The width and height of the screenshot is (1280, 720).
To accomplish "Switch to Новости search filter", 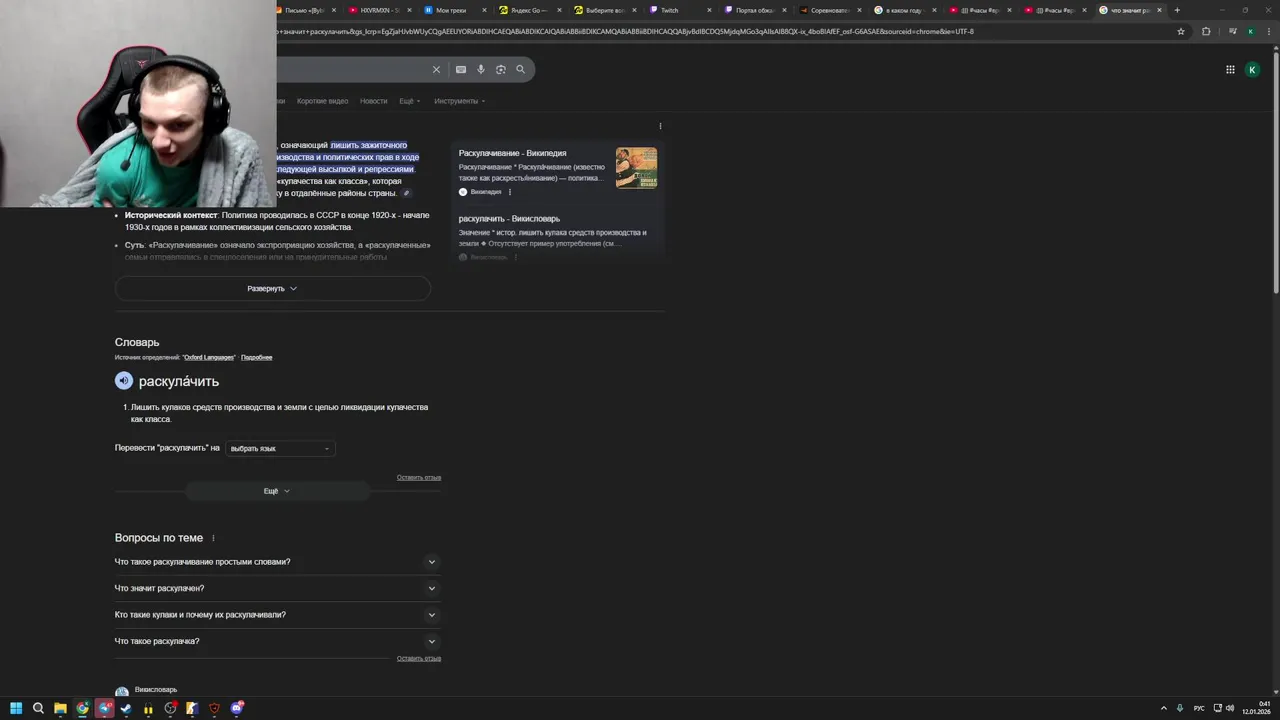I will (x=373, y=101).
